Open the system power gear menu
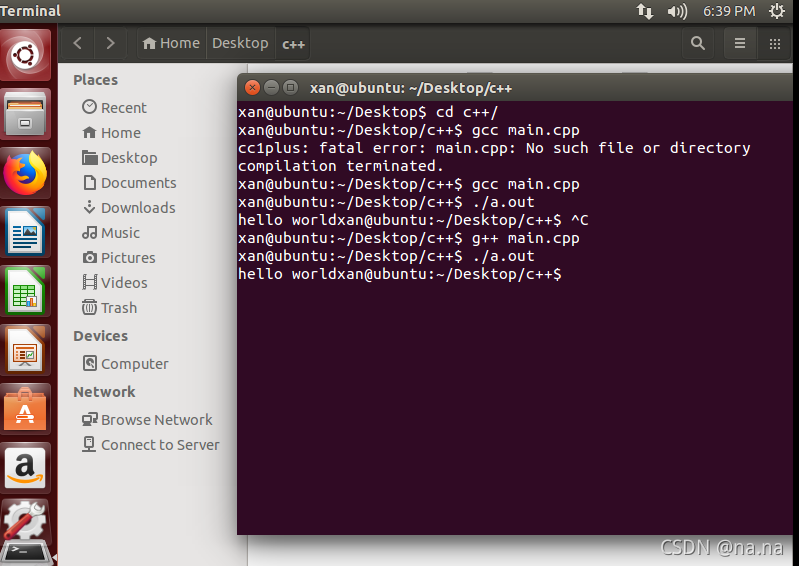The height and width of the screenshot is (566, 799). (x=777, y=11)
